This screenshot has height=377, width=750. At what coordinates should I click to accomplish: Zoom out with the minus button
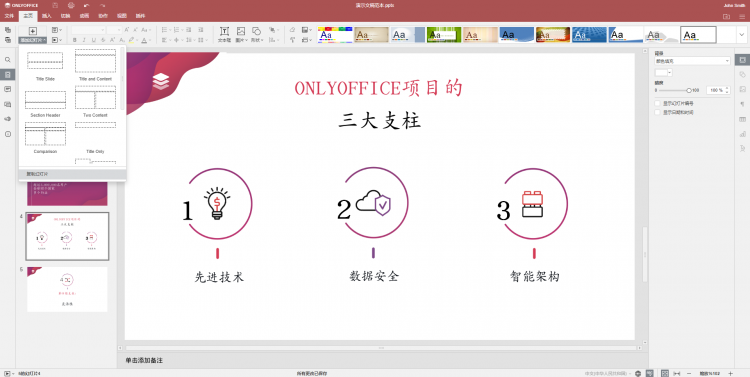point(689,373)
